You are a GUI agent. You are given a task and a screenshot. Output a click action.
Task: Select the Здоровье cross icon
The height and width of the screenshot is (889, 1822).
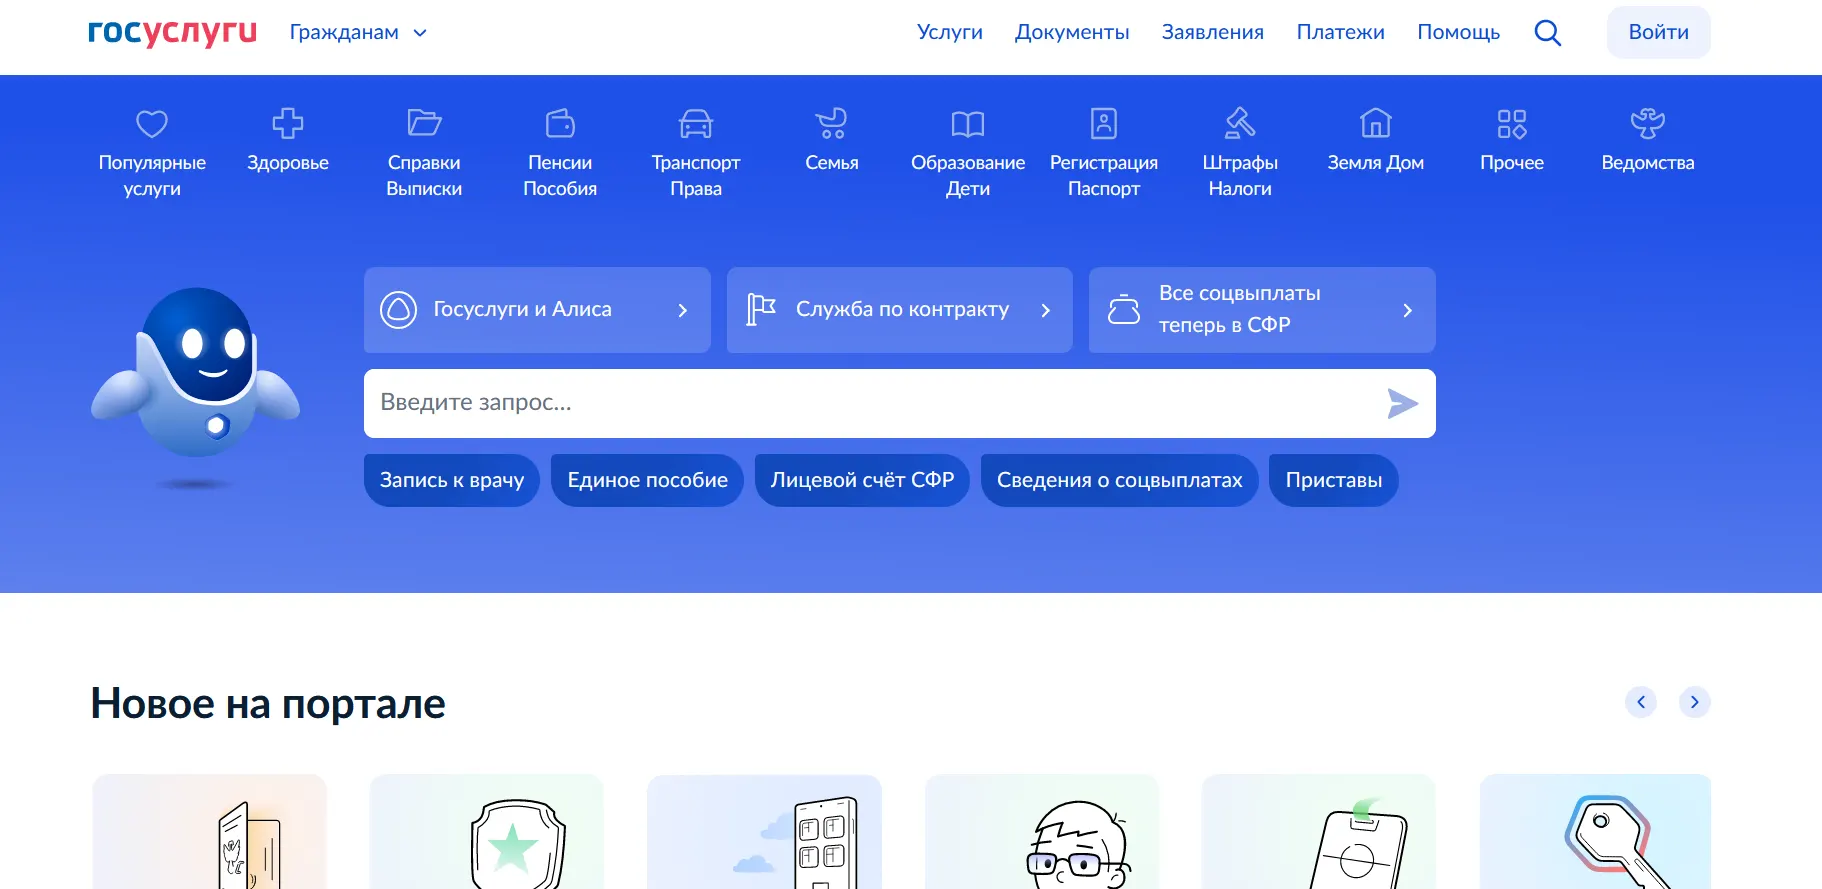(x=288, y=124)
